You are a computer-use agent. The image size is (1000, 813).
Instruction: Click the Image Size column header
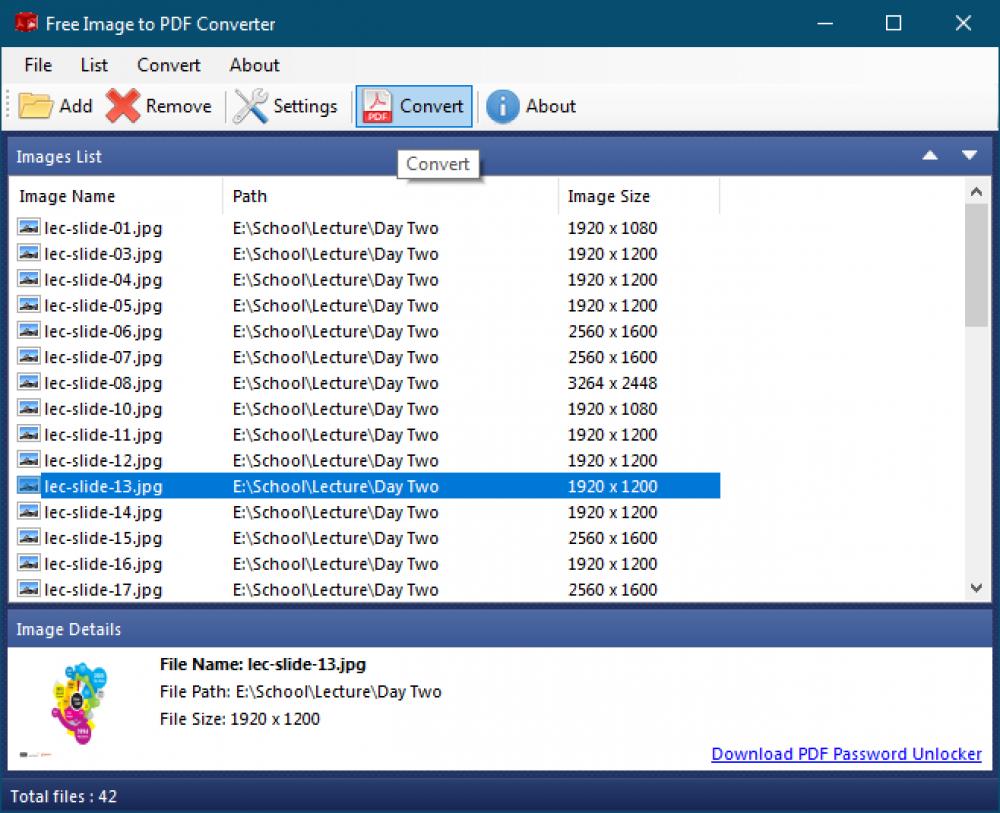[609, 196]
